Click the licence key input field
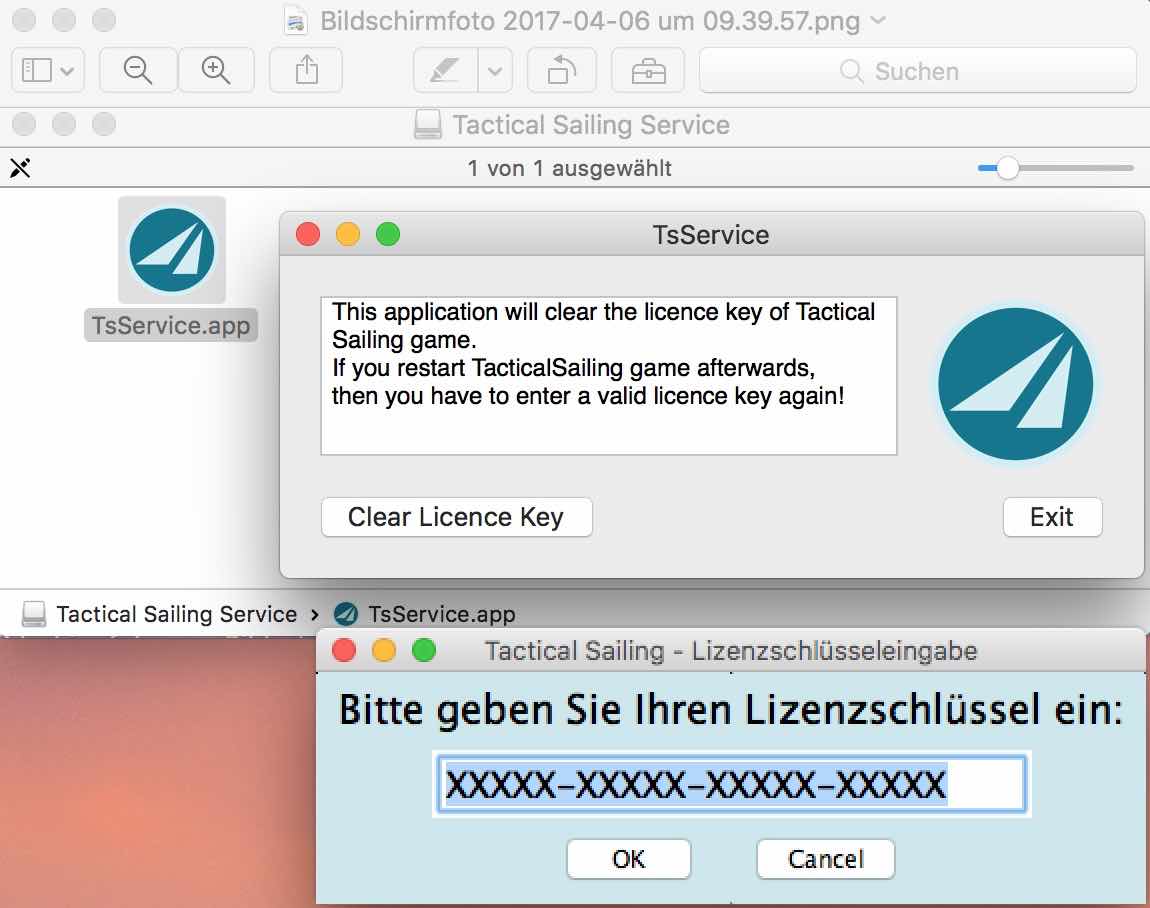Image resolution: width=1150 pixels, height=908 pixels. tap(732, 784)
